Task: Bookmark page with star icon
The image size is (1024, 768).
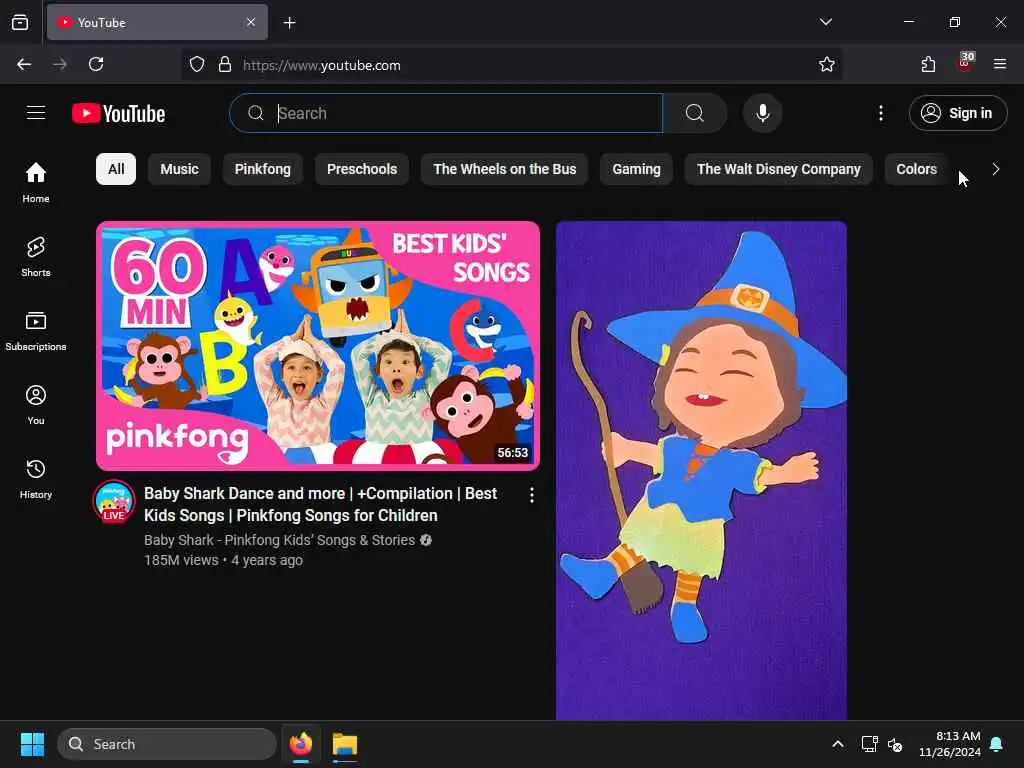Action: (827, 64)
